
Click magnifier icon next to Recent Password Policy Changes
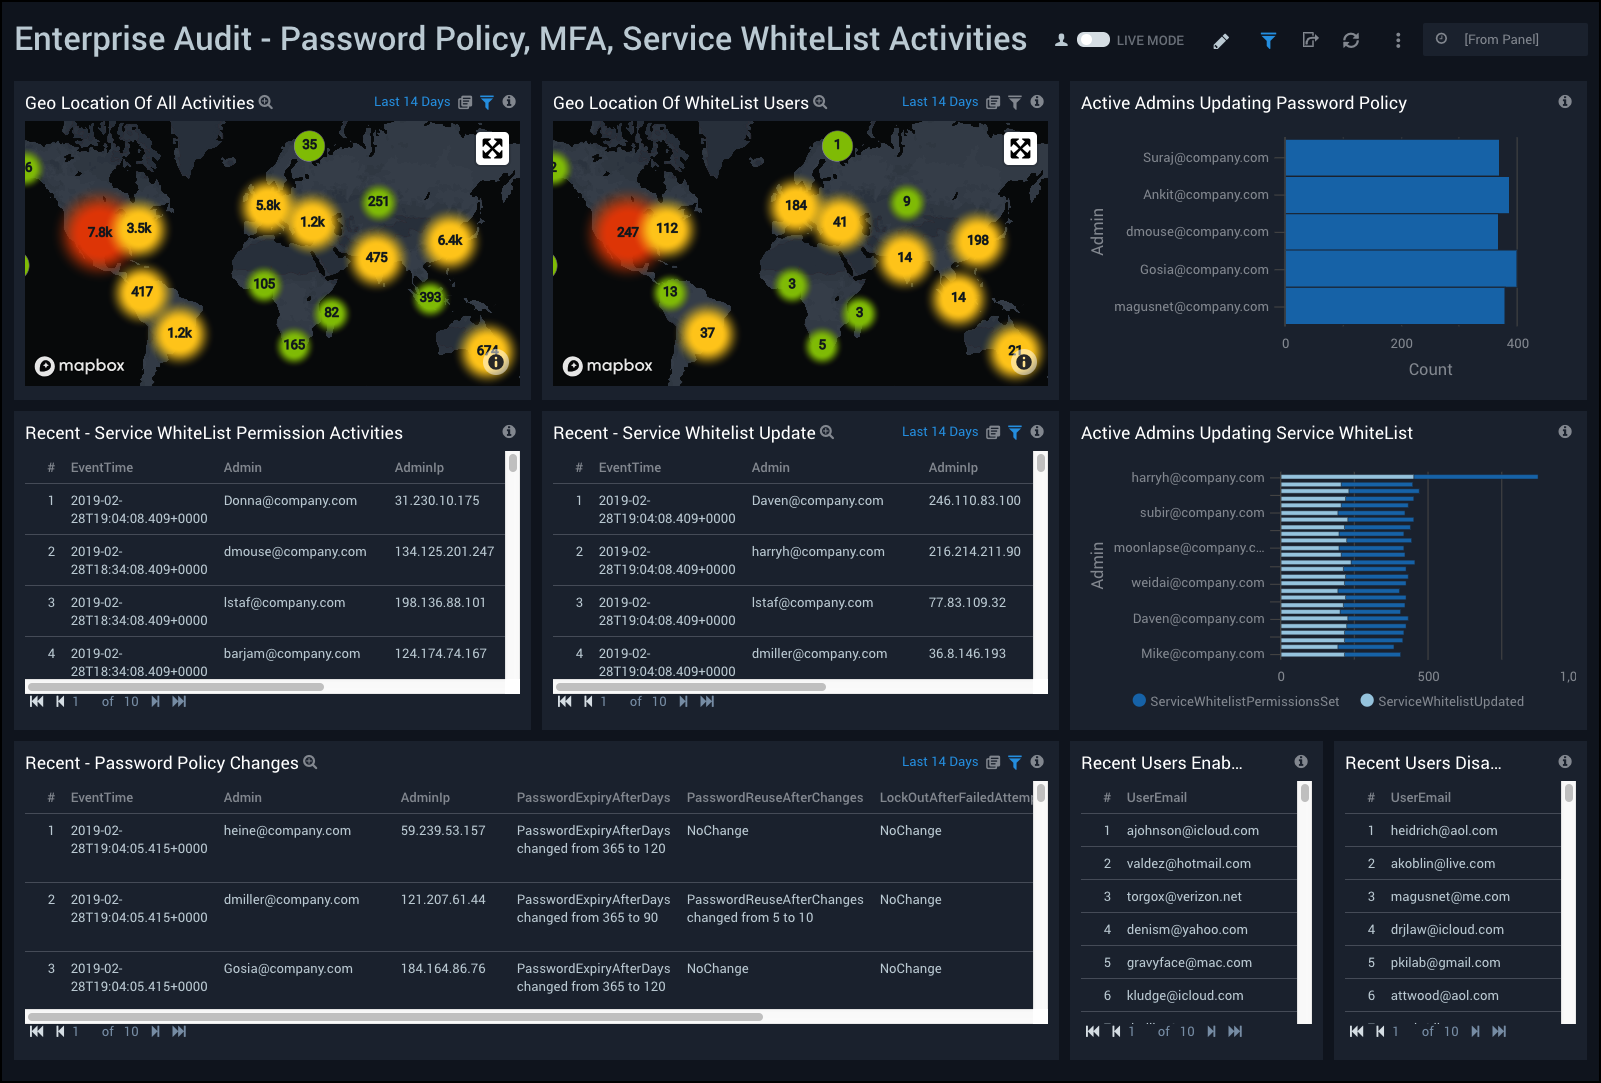tap(310, 763)
